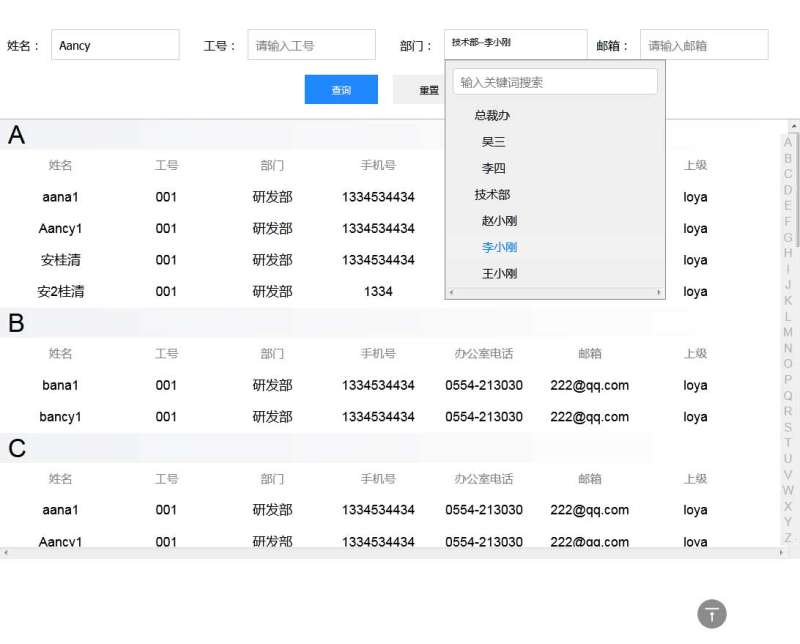Jump to letter T in alphabet index
The height and width of the screenshot is (644, 800).
click(788, 443)
